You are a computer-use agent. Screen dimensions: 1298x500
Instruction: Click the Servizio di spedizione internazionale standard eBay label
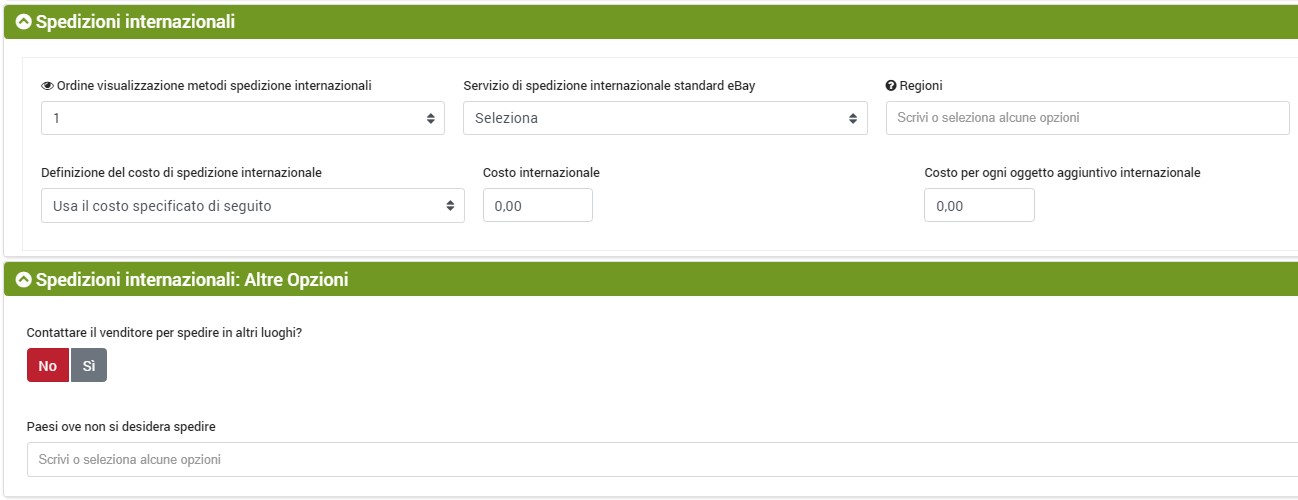[x=609, y=86]
